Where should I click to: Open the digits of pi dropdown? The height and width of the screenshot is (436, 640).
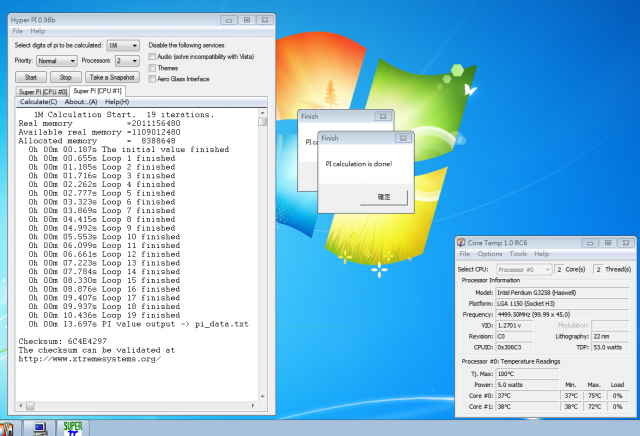[123, 46]
